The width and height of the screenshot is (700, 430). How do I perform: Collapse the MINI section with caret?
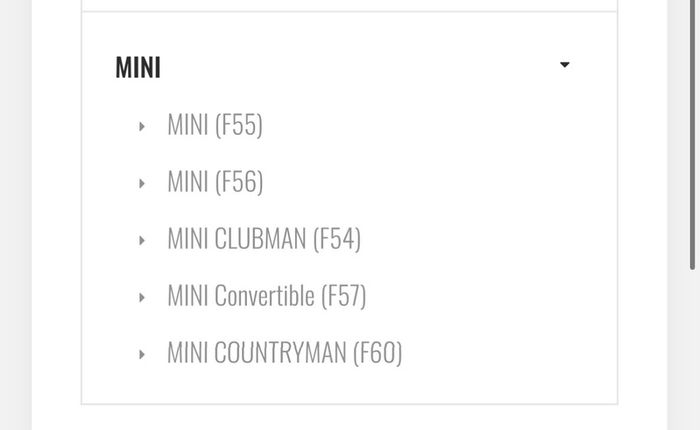click(x=565, y=65)
